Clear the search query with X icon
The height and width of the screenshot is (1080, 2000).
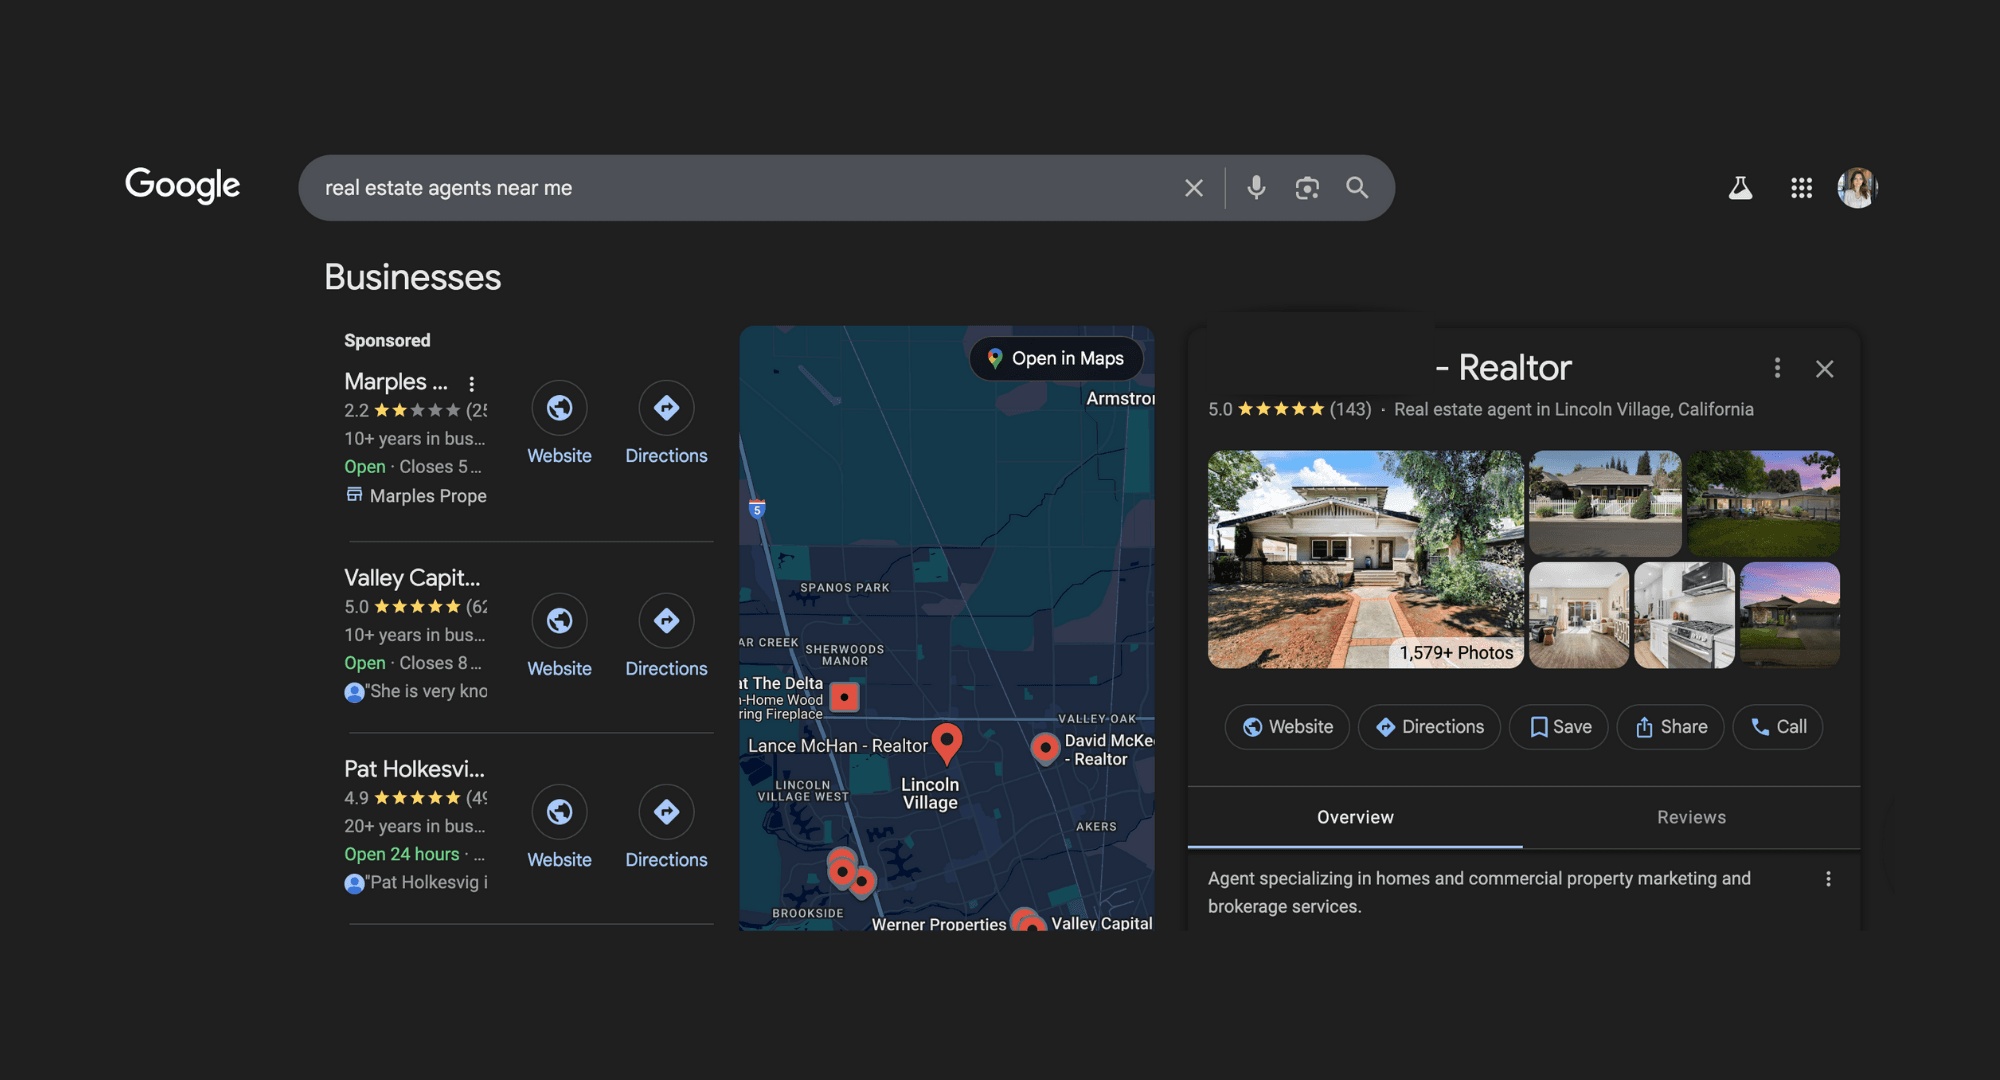coord(1193,188)
